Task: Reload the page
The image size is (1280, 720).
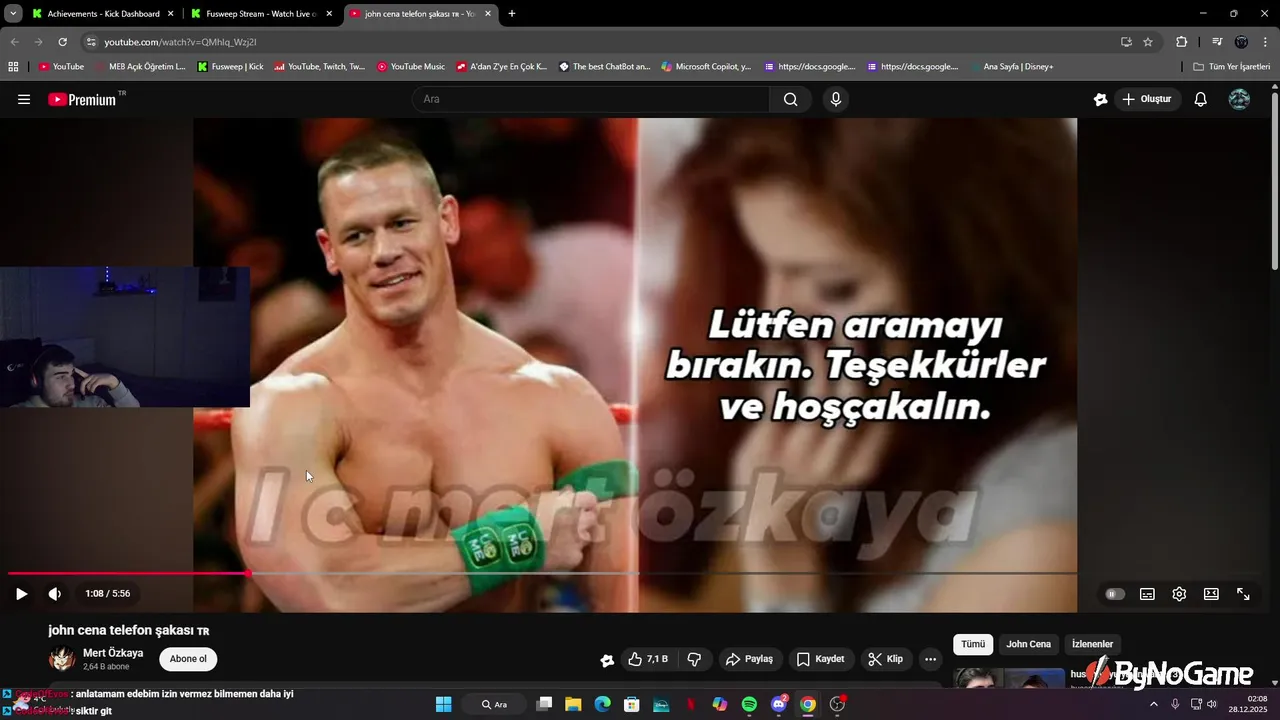Action: pyautogui.click(x=62, y=42)
